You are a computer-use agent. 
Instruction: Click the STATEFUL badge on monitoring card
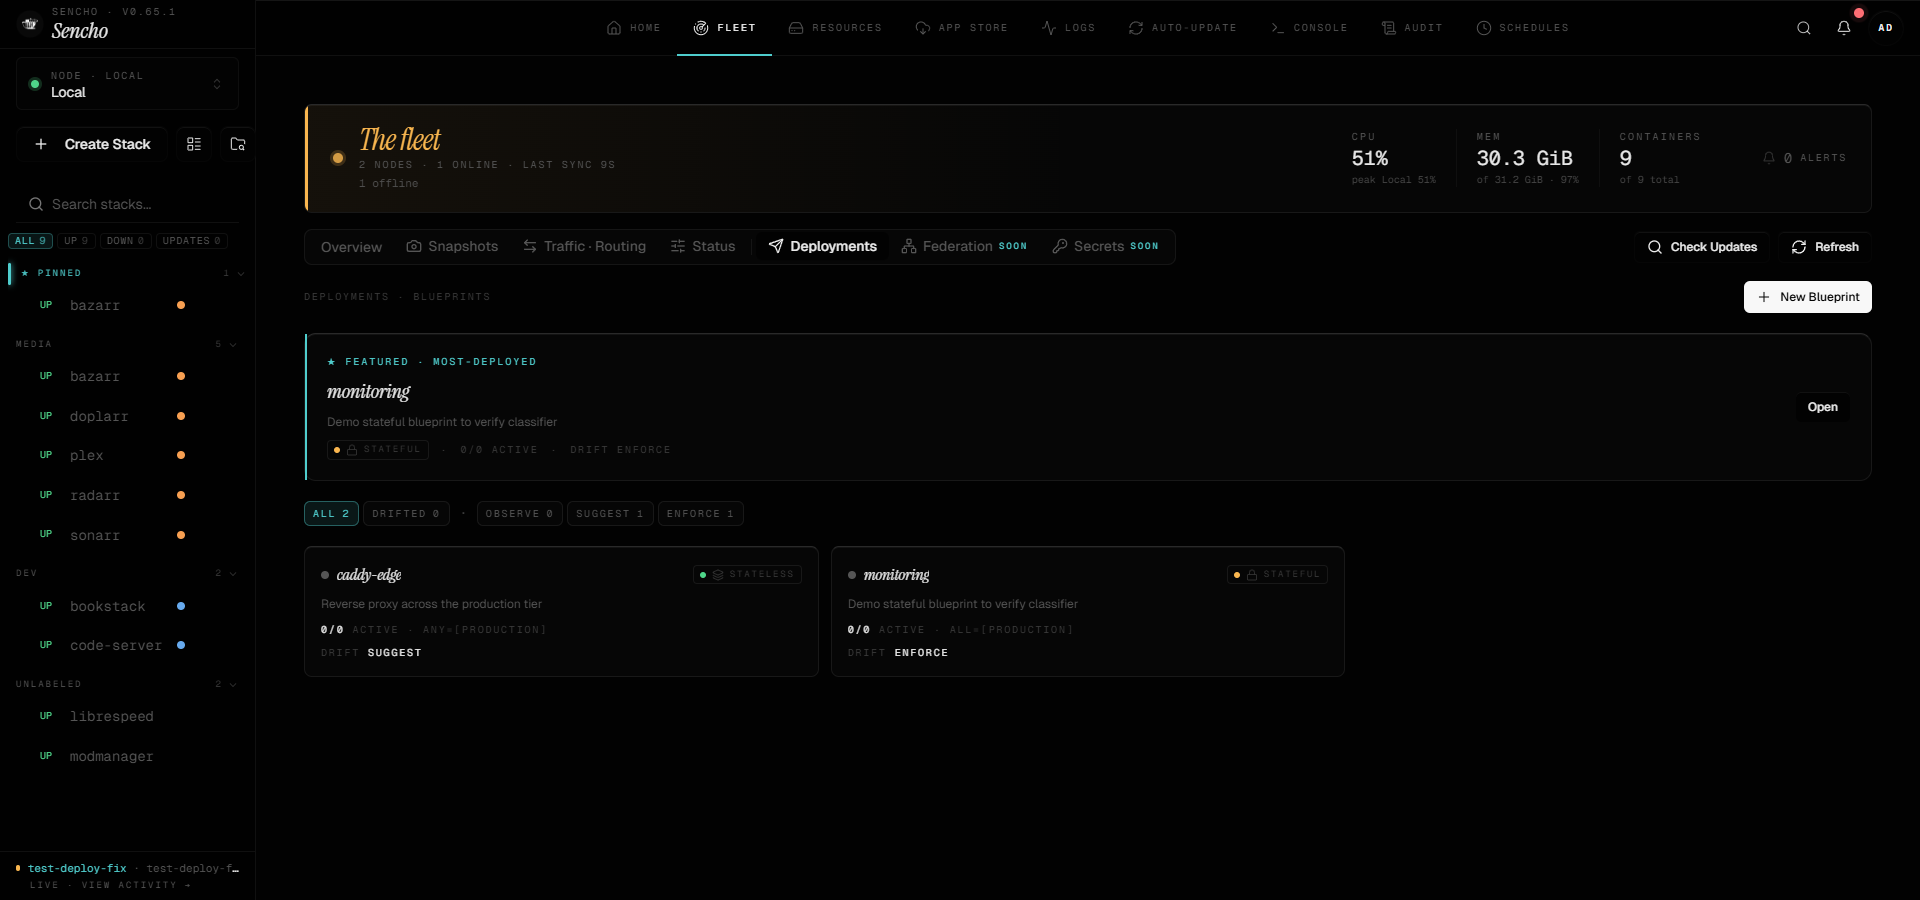[1277, 575]
